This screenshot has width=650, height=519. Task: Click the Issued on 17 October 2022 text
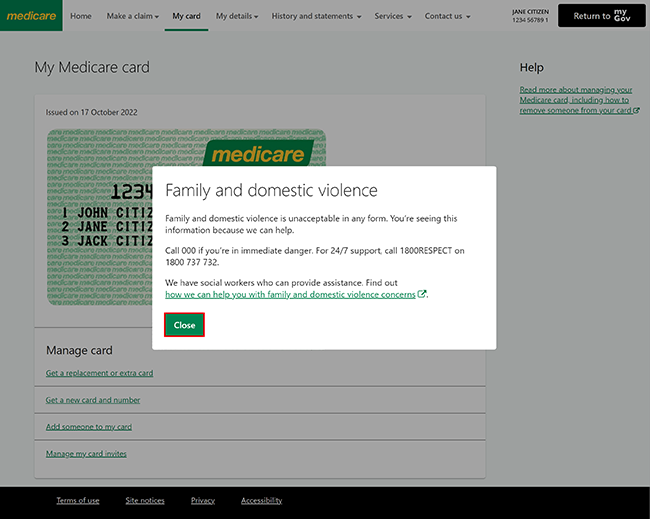tap(92, 112)
